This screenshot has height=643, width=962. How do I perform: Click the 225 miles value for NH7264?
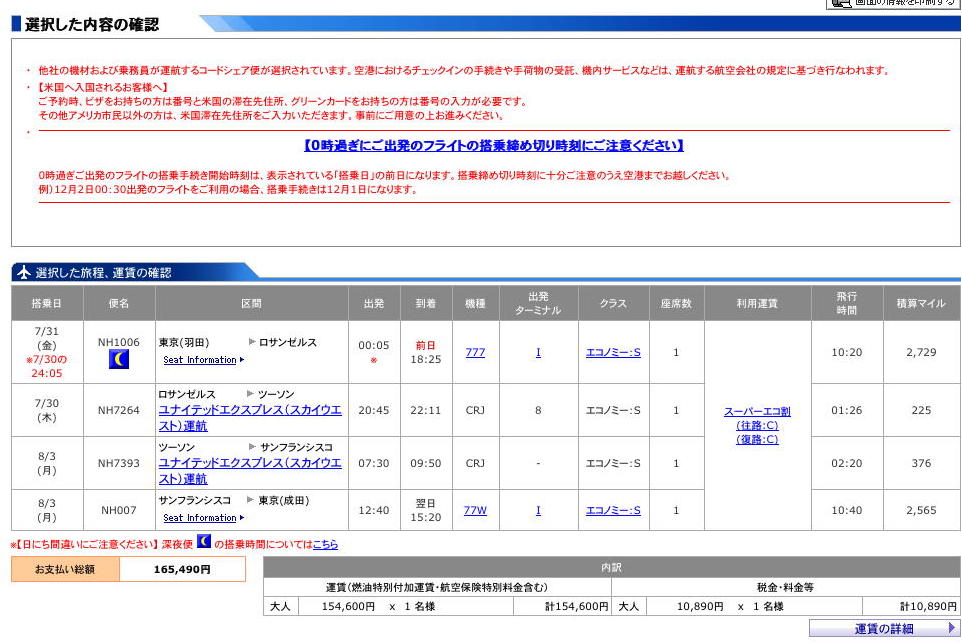tap(921, 410)
